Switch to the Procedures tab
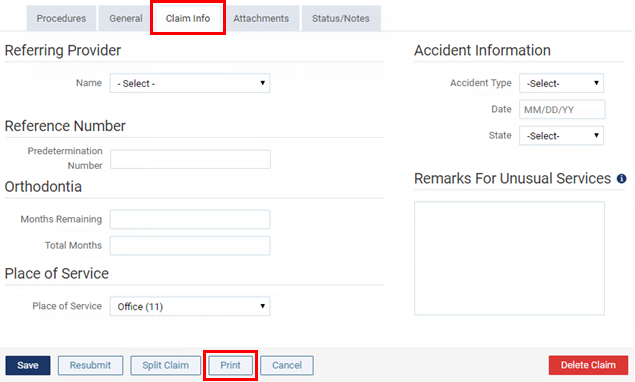Image resolution: width=635 pixels, height=382 pixels. coord(61,18)
